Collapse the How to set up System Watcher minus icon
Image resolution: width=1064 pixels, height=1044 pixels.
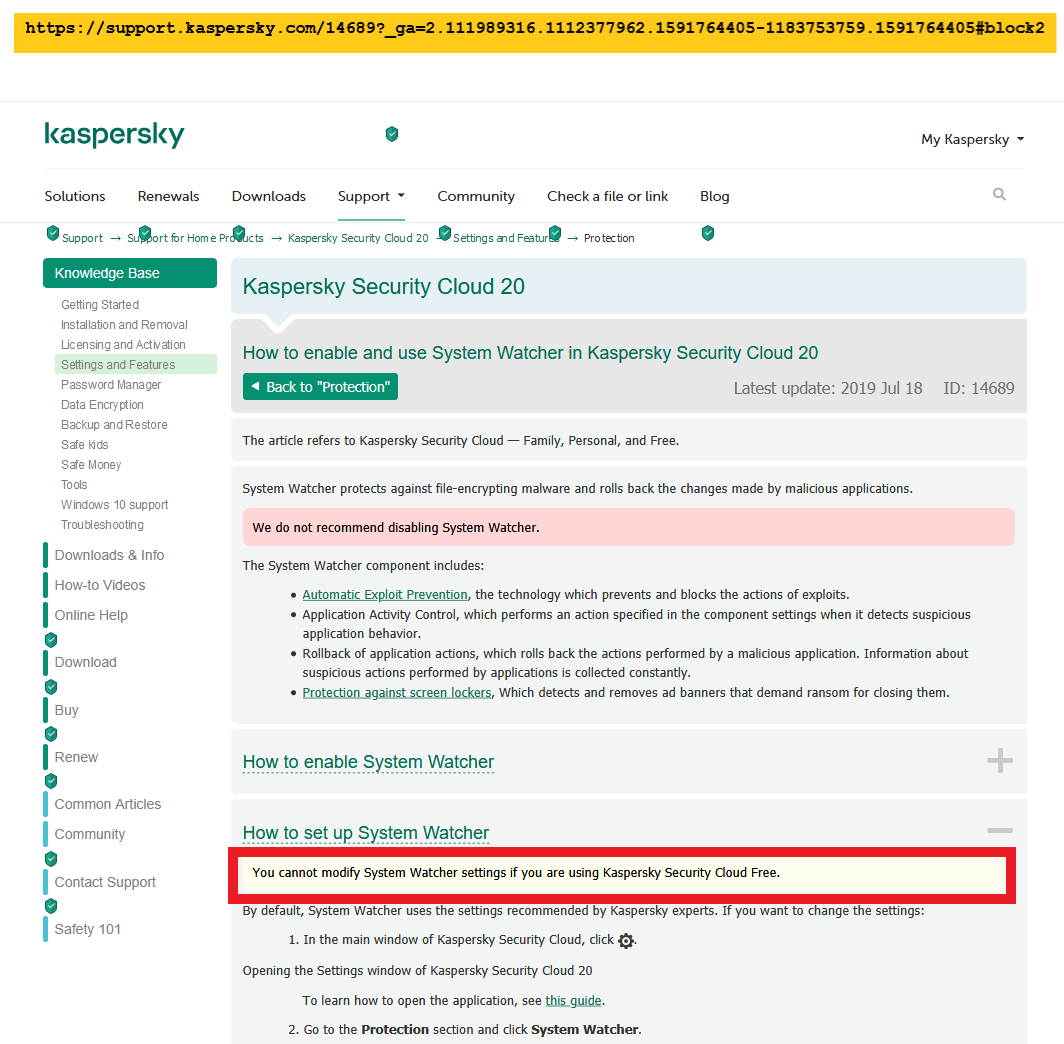tap(1000, 830)
